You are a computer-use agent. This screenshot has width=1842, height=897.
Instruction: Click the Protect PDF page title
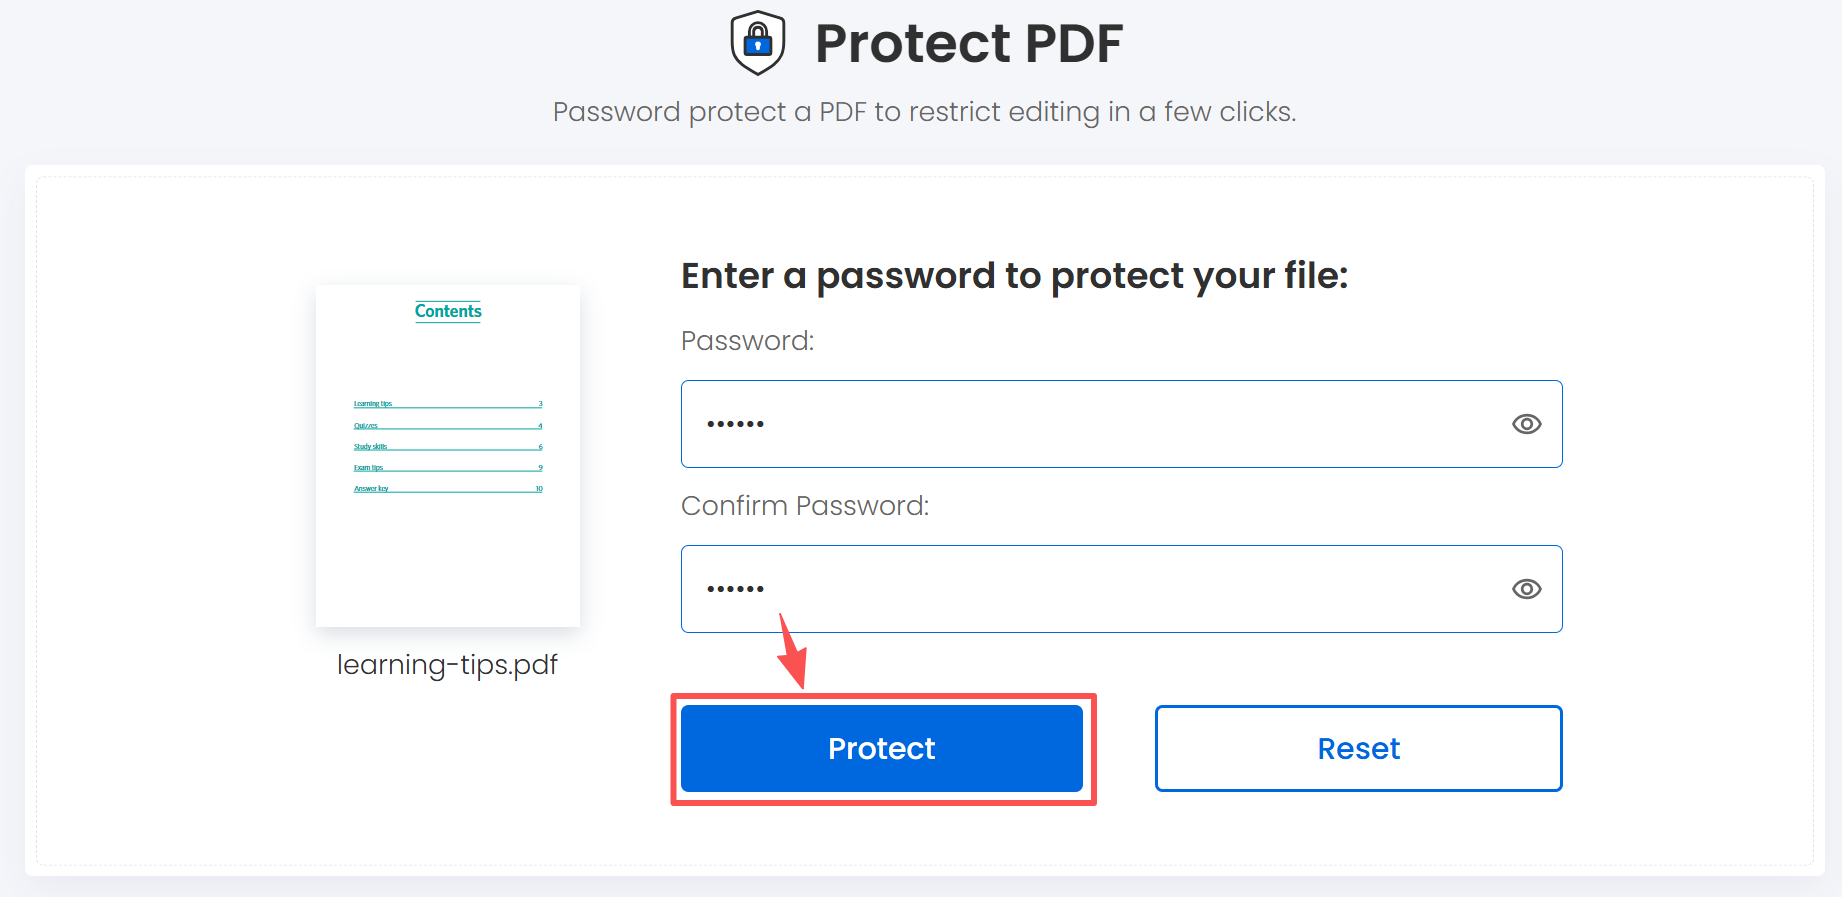click(x=969, y=42)
